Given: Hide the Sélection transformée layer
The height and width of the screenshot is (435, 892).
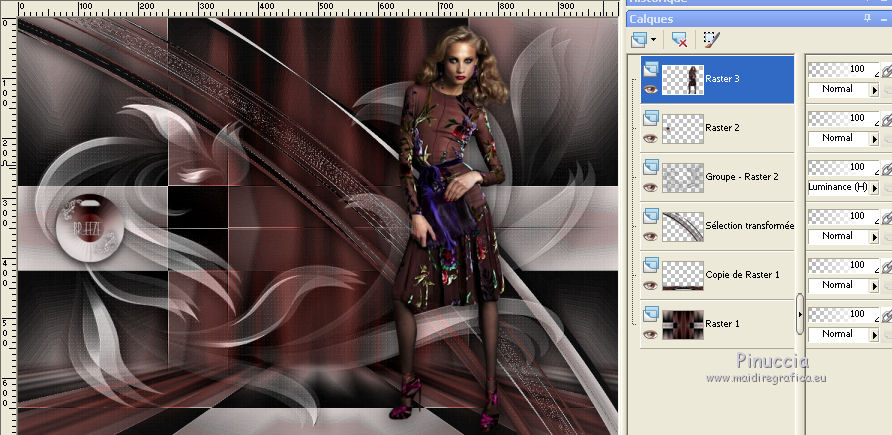Looking at the screenshot, I should pos(650,236).
